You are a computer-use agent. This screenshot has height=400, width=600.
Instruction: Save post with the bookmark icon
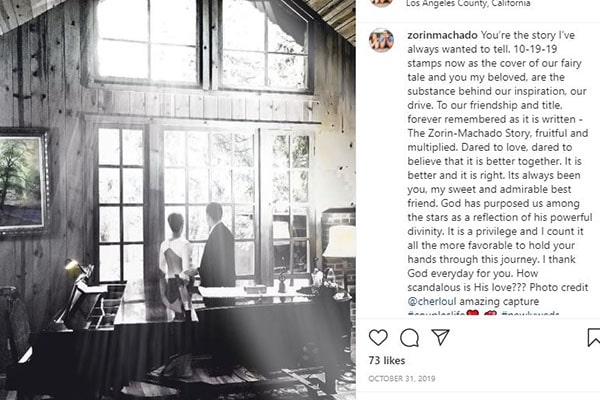tap(593, 338)
